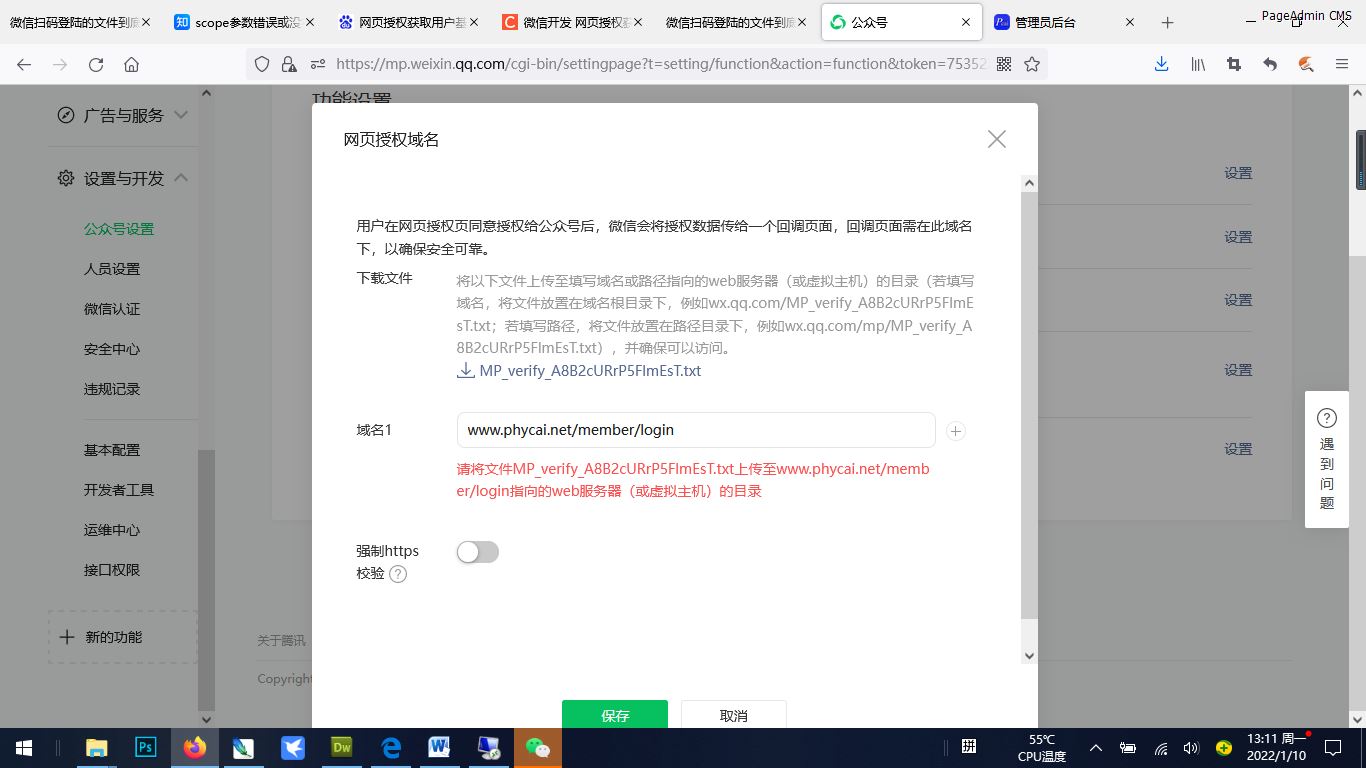
Task: Open 公众号设置 in sidebar
Action: coord(119,229)
